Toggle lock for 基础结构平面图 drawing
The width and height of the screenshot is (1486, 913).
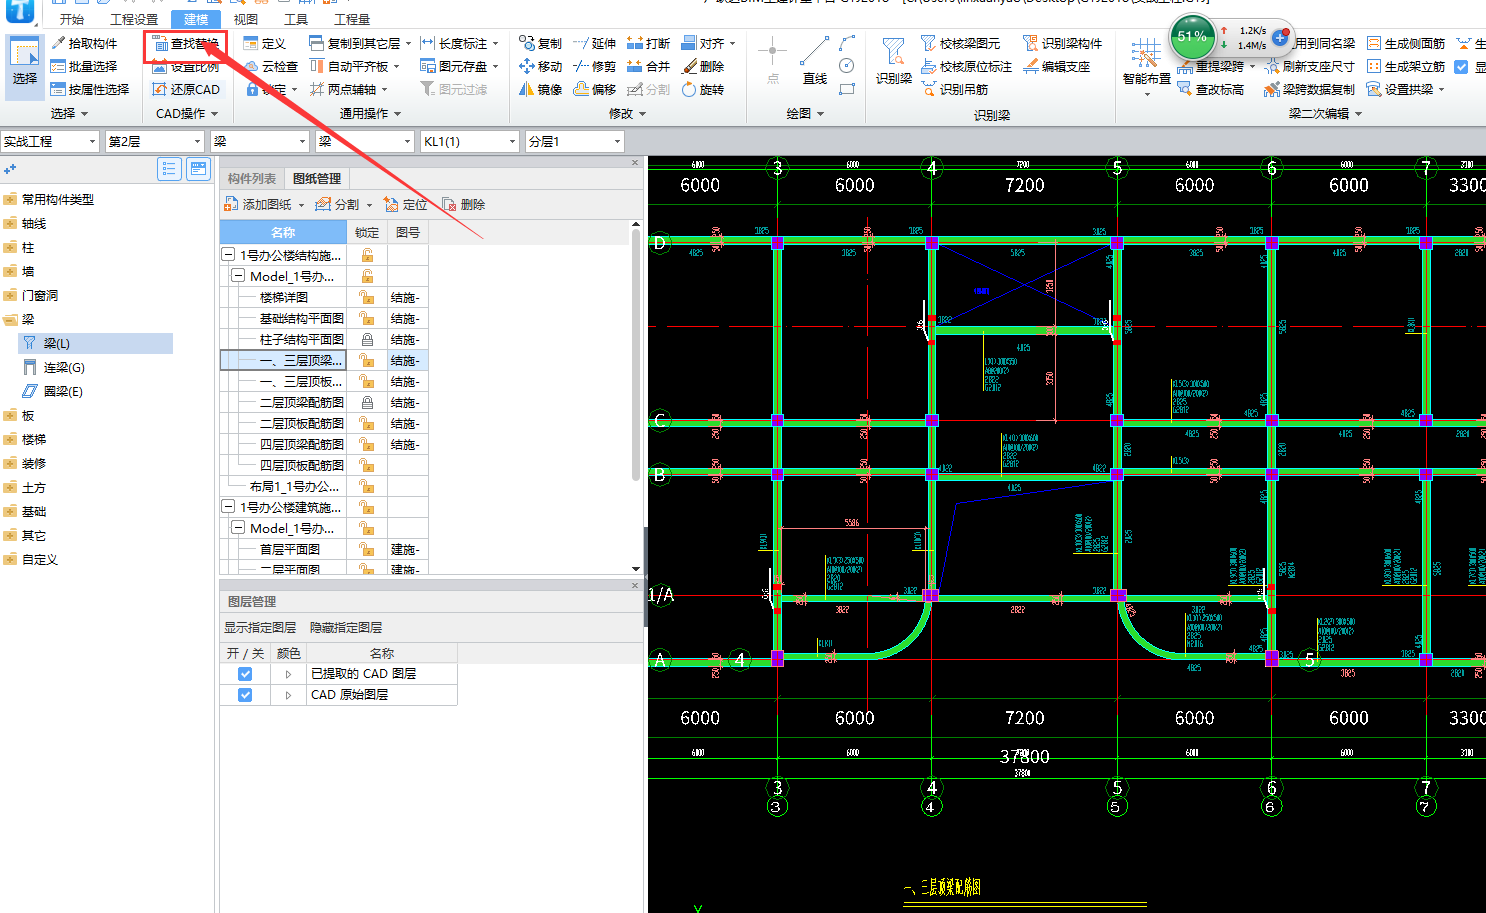(367, 318)
